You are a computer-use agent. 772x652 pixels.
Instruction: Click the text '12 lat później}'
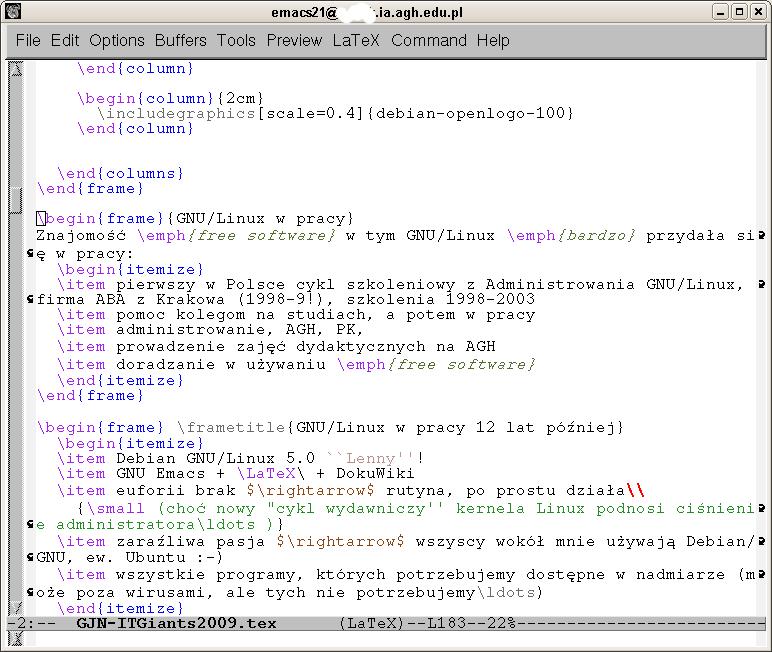point(550,427)
